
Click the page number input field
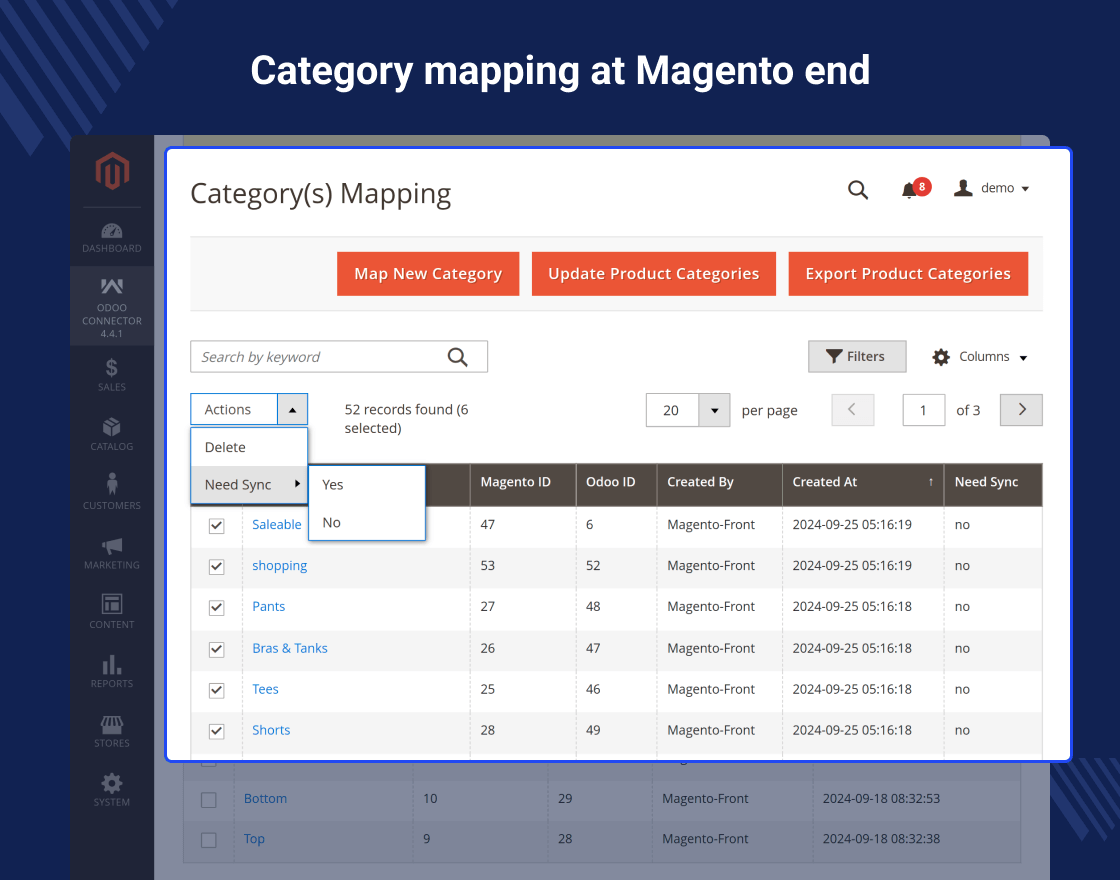pos(924,410)
